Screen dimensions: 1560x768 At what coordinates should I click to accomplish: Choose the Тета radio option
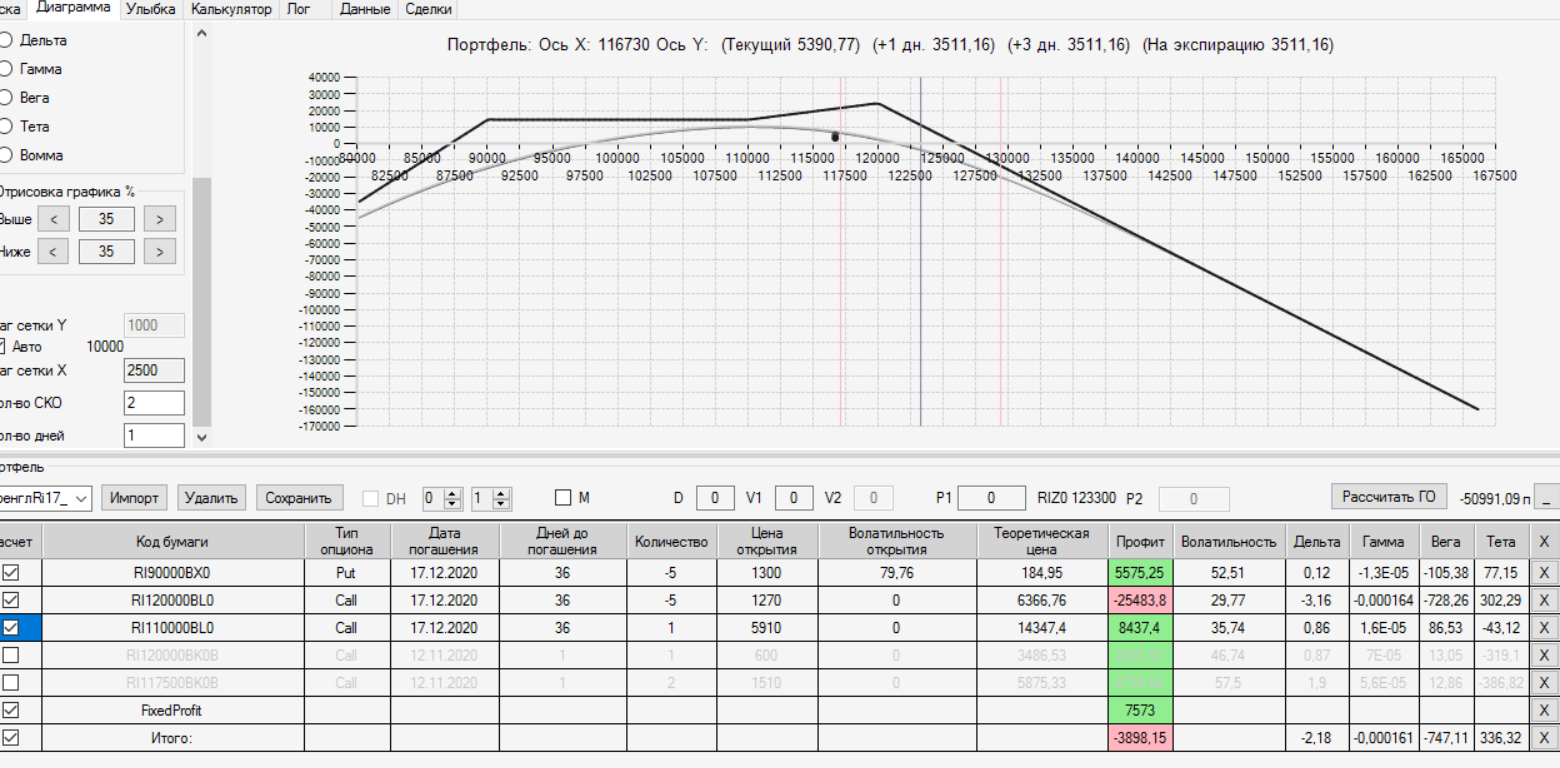(x=7, y=127)
